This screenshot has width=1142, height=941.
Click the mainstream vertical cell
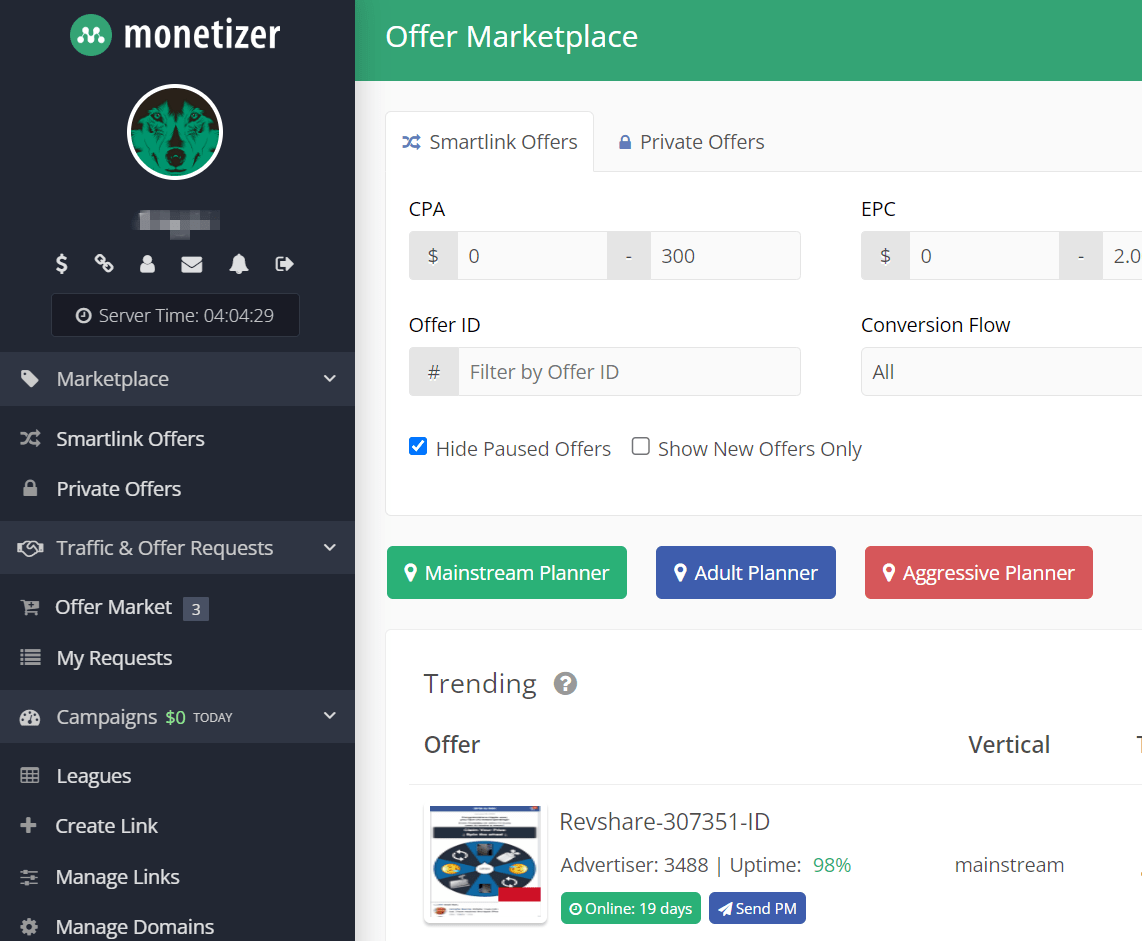(1009, 865)
